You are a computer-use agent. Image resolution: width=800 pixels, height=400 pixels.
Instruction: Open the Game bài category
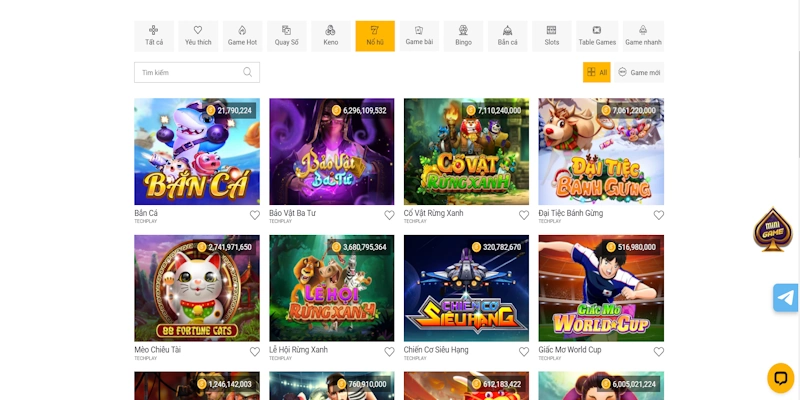click(419, 36)
